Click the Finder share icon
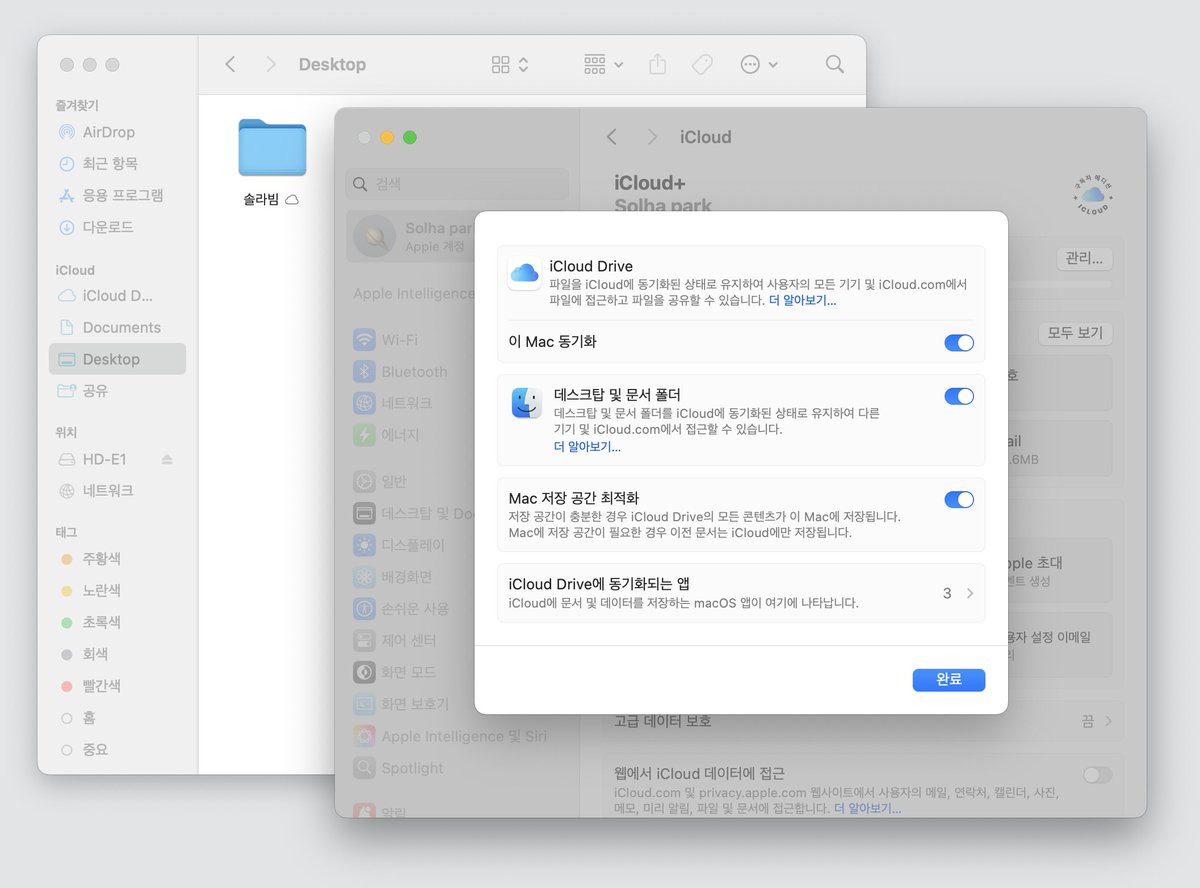Image resolution: width=1200 pixels, height=888 pixels. [657, 64]
